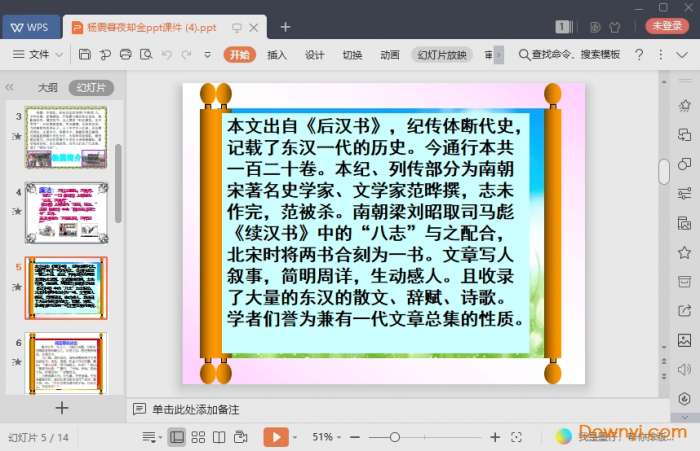Open help question mark icon
Image resolution: width=700 pixels, height=451 pixels.
pyautogui.click(x=639, y=54)
